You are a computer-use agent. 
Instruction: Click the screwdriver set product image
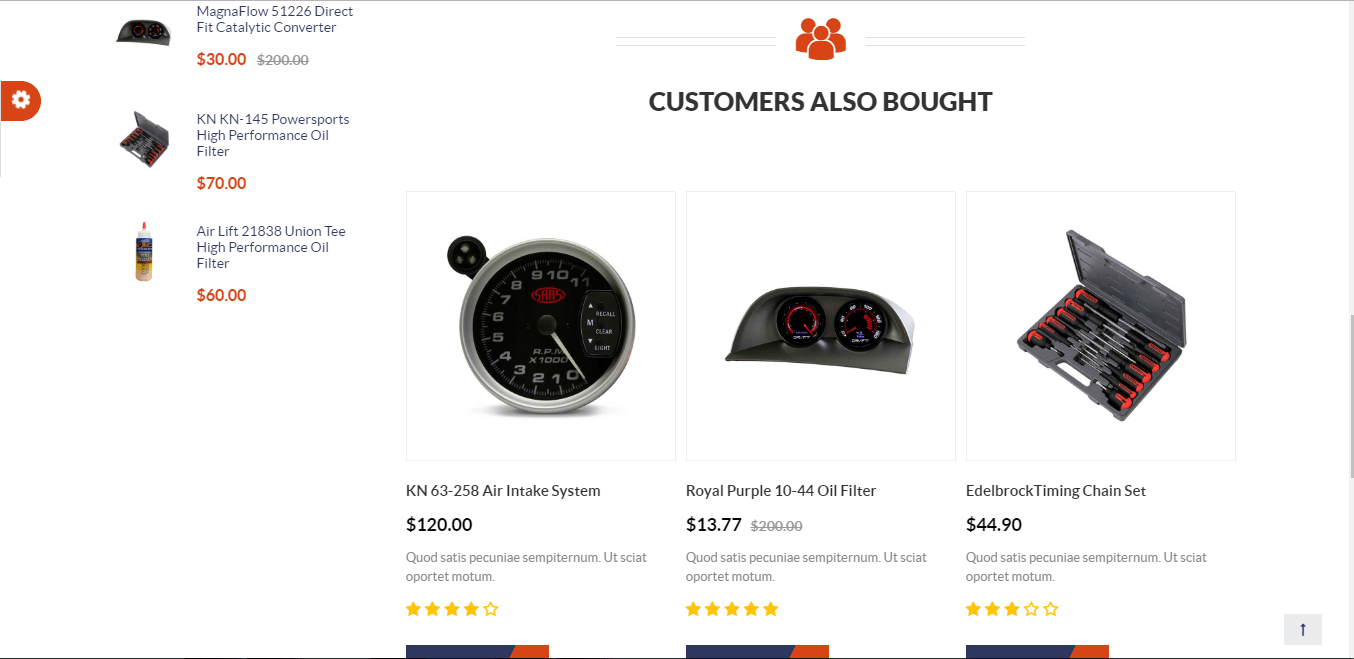pyautogui.click(x=1101, y=326)
